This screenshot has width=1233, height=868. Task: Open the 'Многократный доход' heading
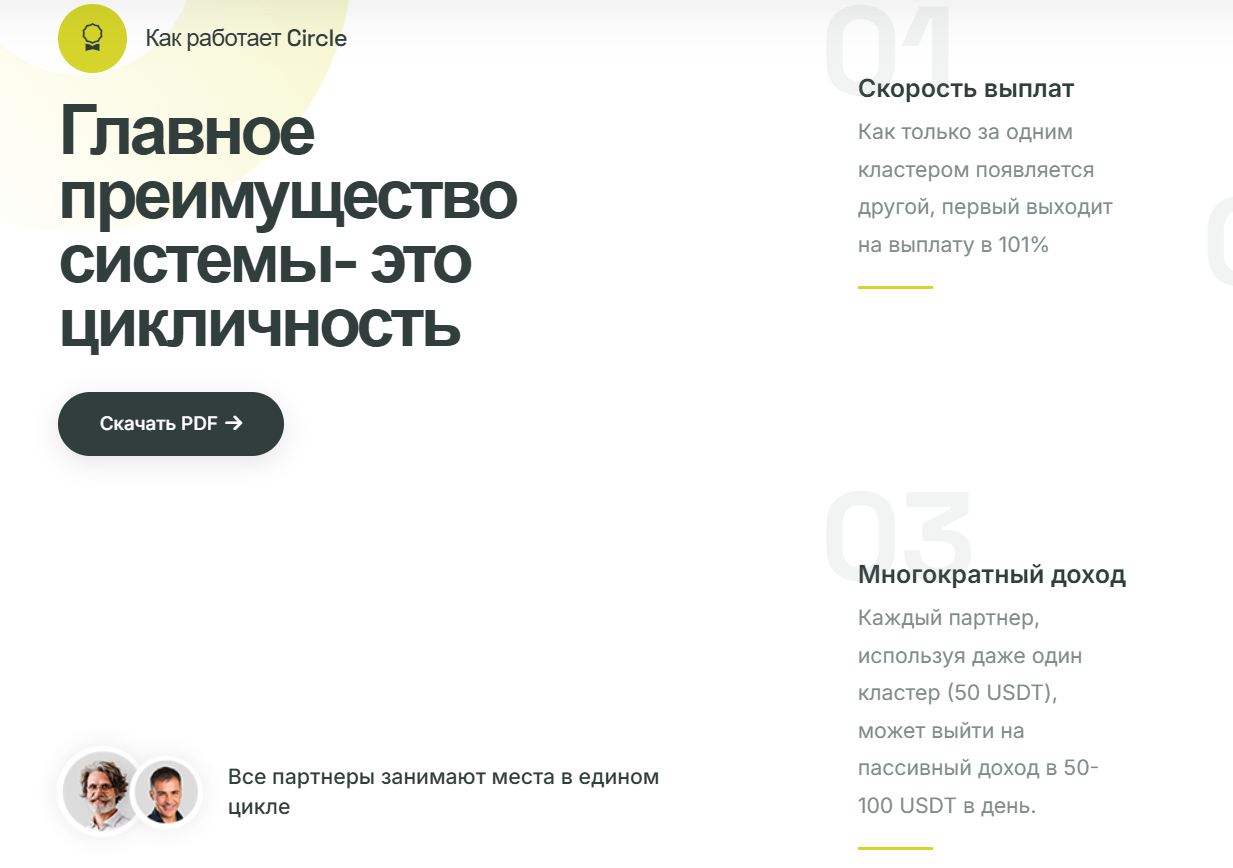click(992, 575)
